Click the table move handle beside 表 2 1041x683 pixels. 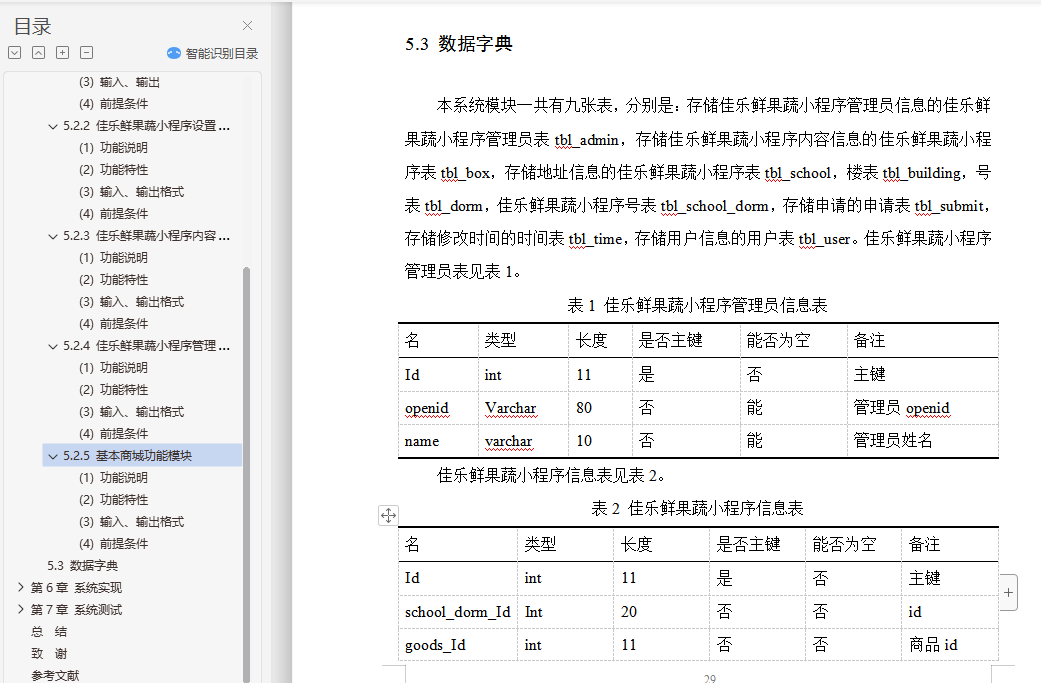coord(388,515)
